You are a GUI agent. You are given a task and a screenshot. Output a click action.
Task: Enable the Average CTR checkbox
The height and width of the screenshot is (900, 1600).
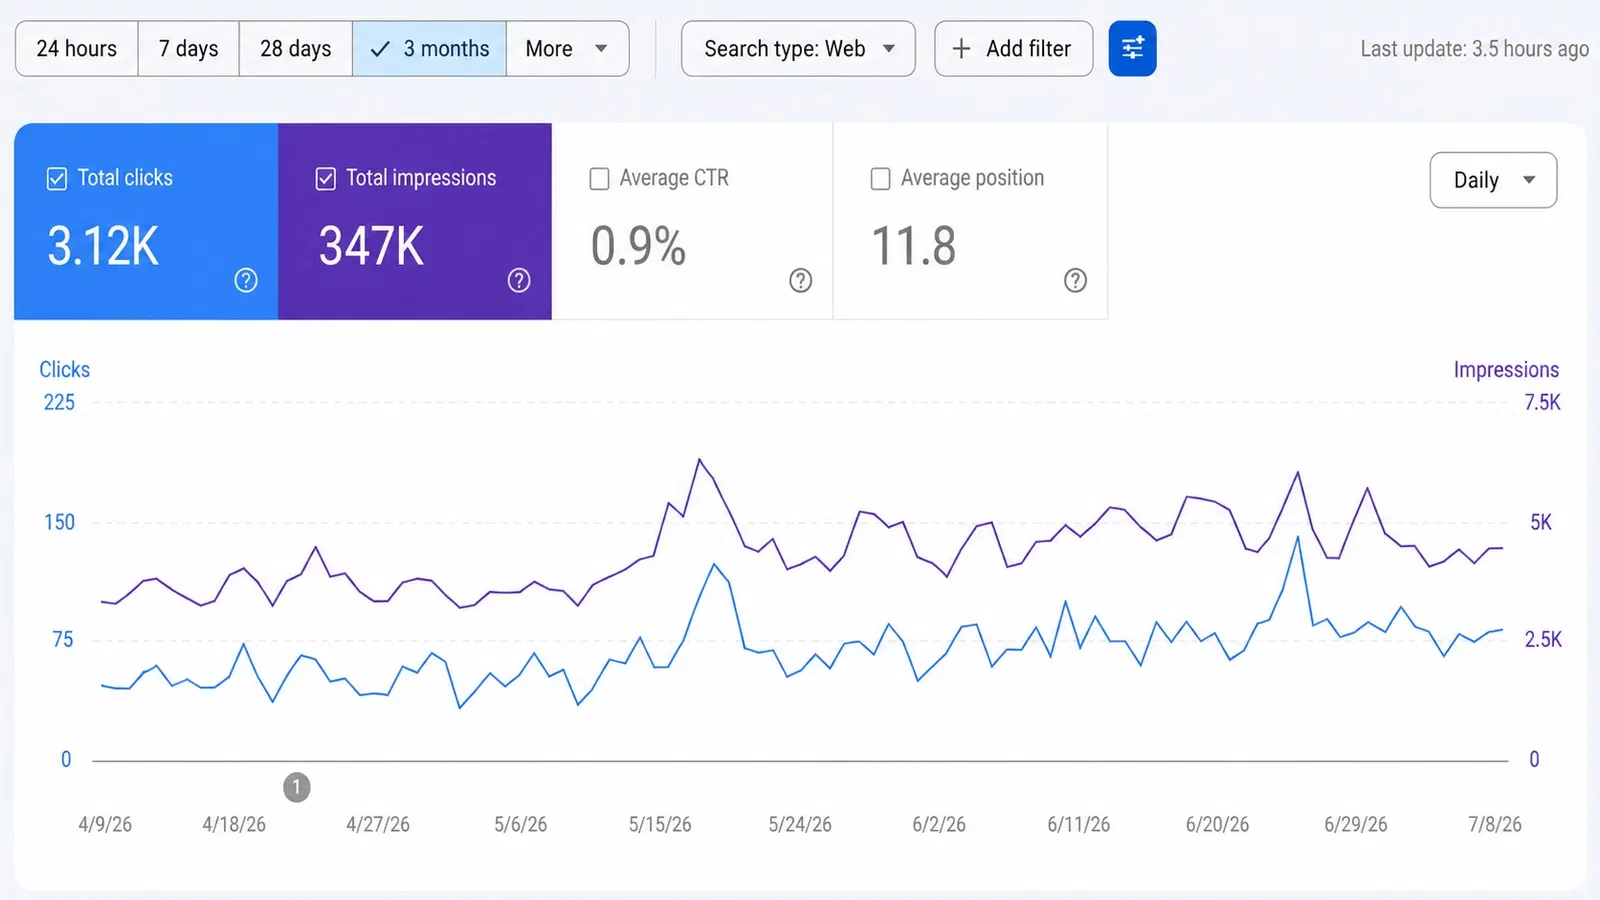click(x=599, y=178)
